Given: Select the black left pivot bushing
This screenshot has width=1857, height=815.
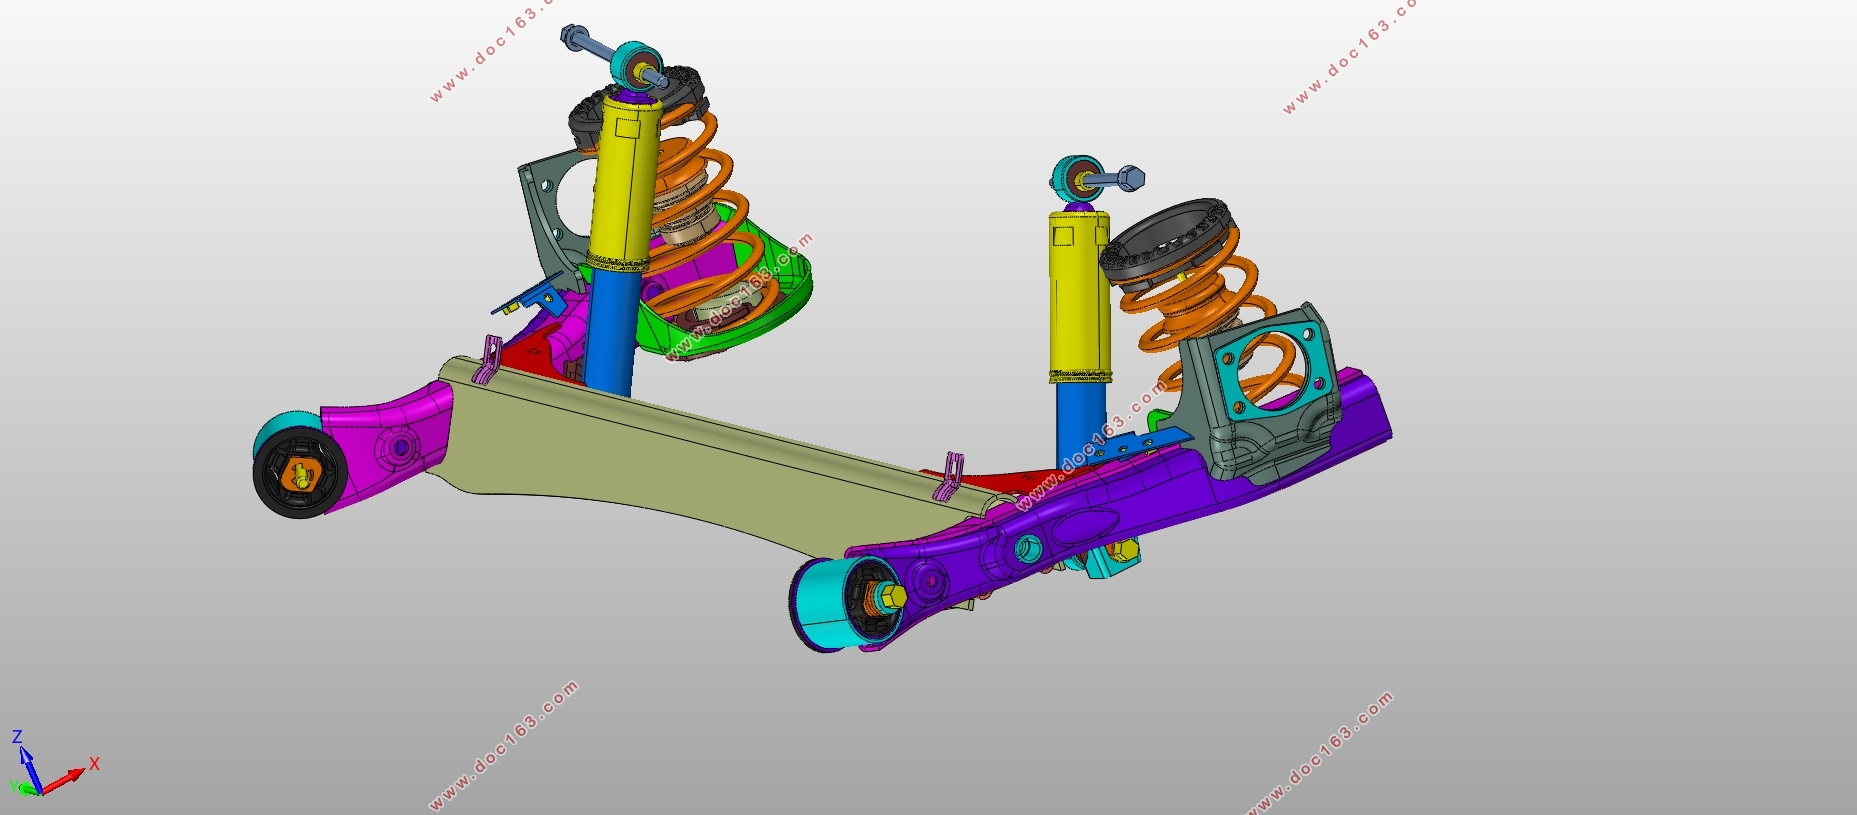Looking at the screenshot, I should (297, 472).
